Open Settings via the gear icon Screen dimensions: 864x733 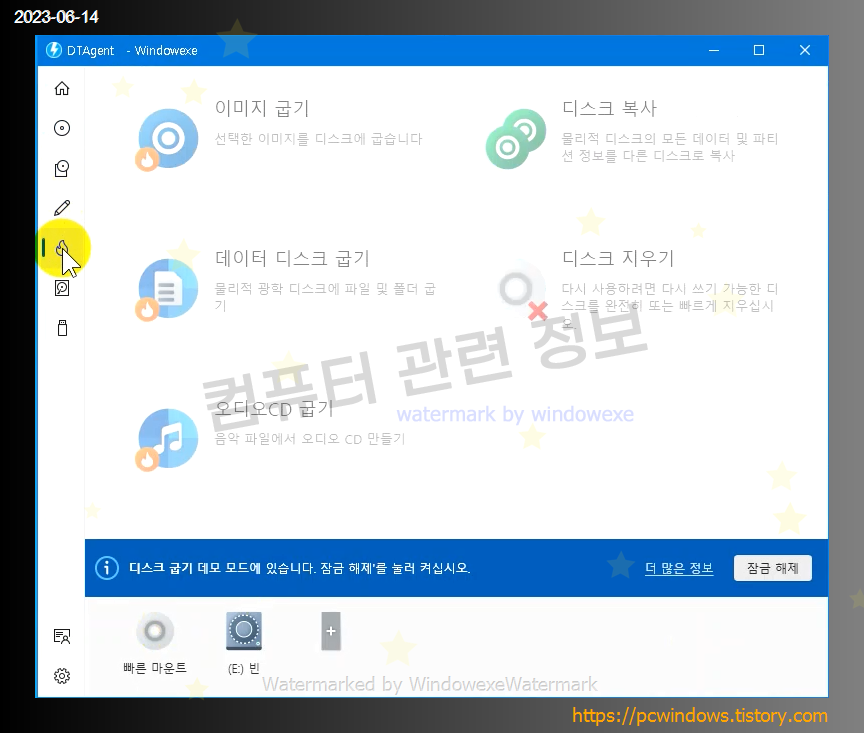[x=61, y=676]
